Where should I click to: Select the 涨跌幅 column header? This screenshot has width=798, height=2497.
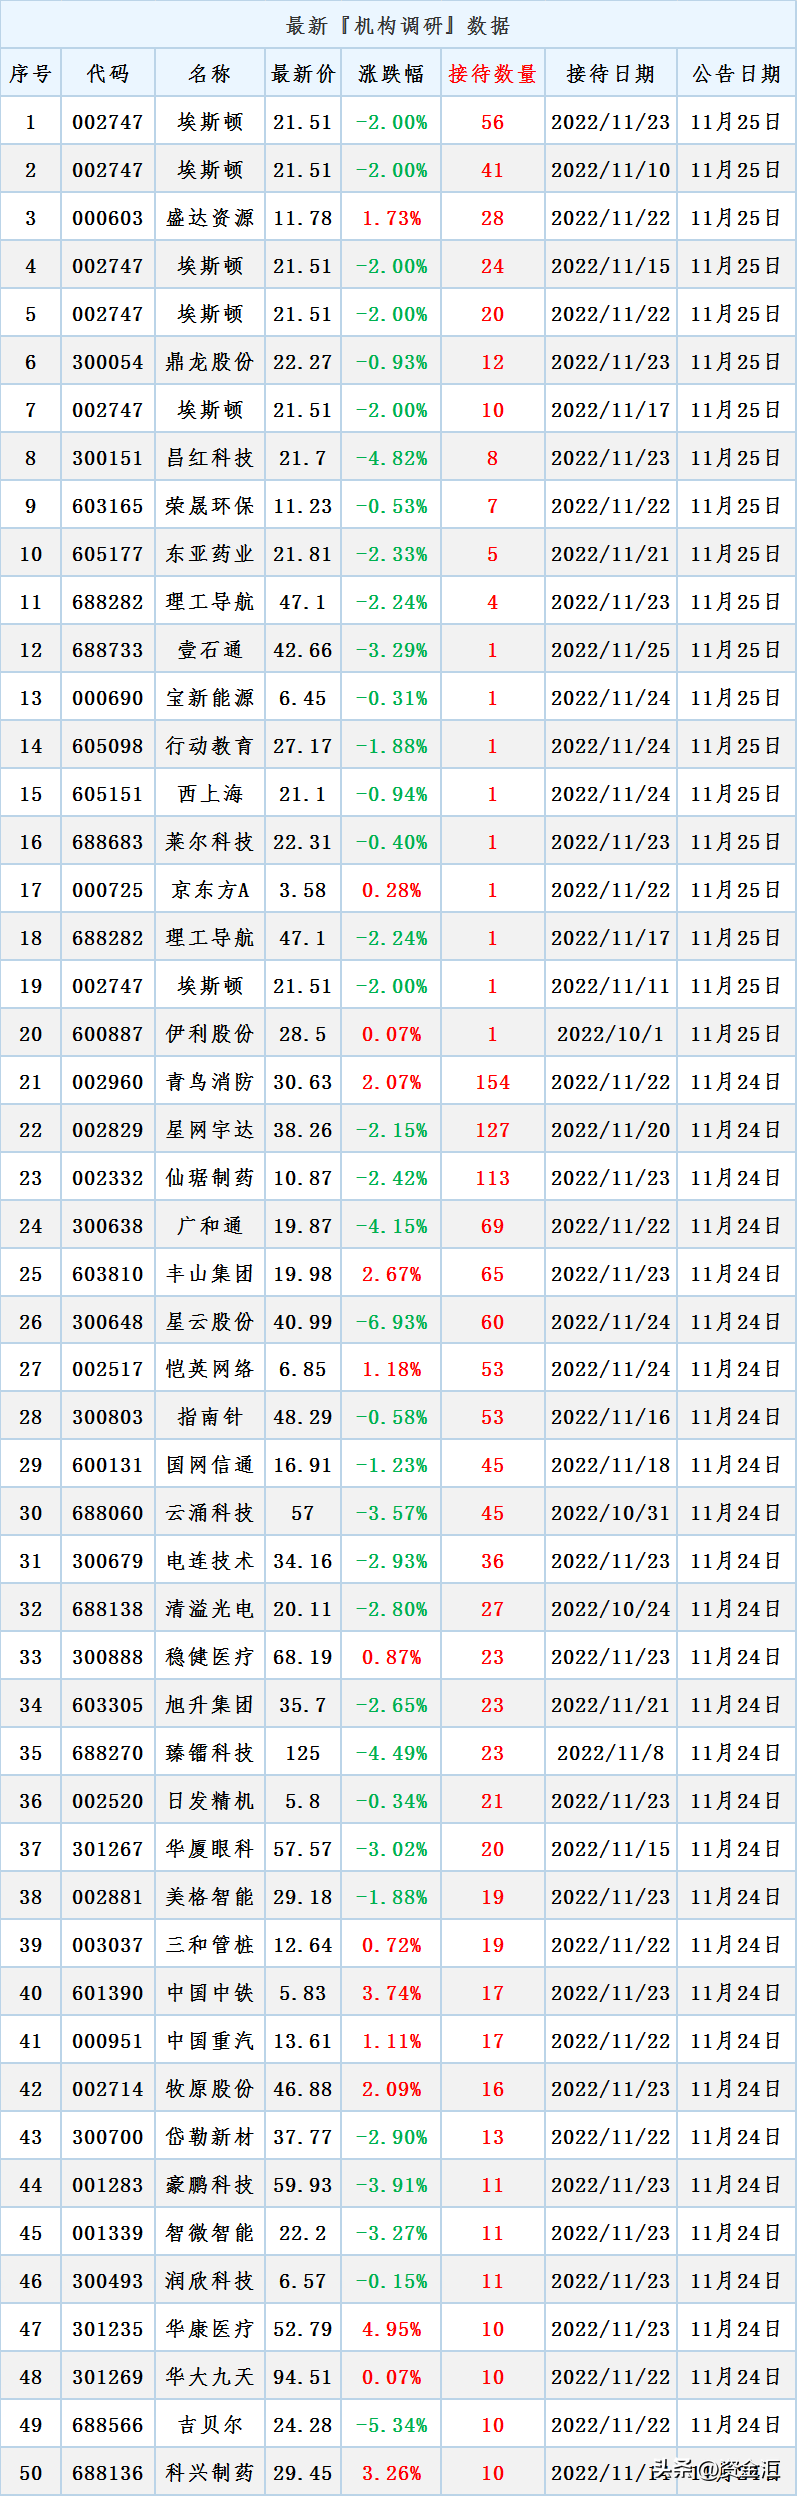[x=392, y=73]
